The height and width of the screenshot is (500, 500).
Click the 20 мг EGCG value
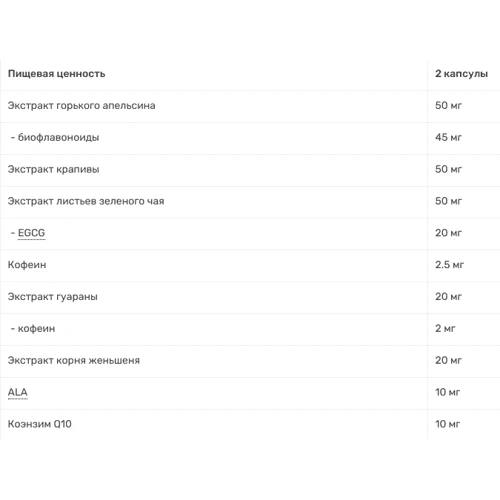[x=448, y=233]
